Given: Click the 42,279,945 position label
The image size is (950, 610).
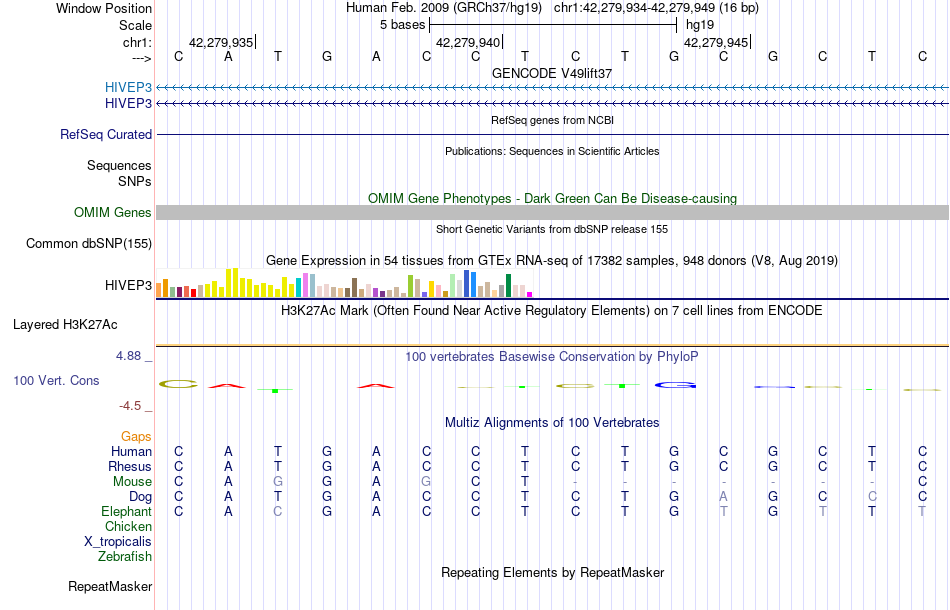Looking at the screenshot, I should pos(716,42).
